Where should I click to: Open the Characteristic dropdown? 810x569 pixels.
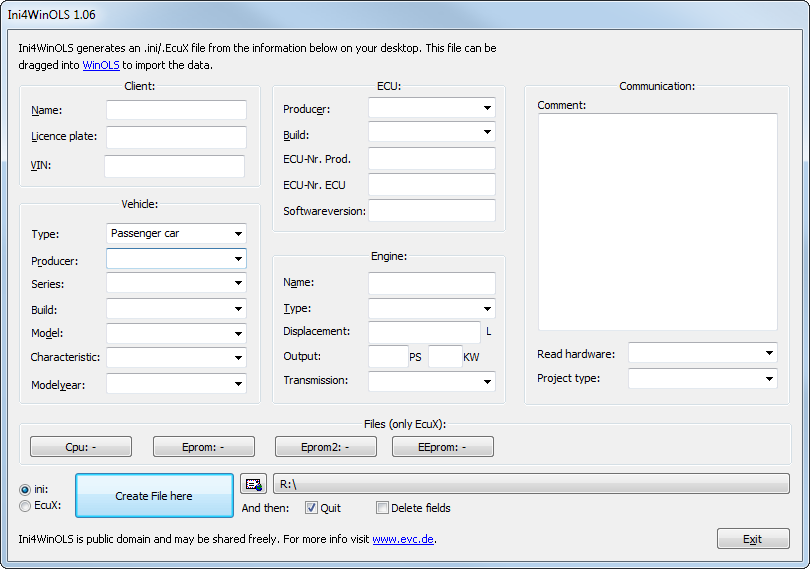coord(176,357)
